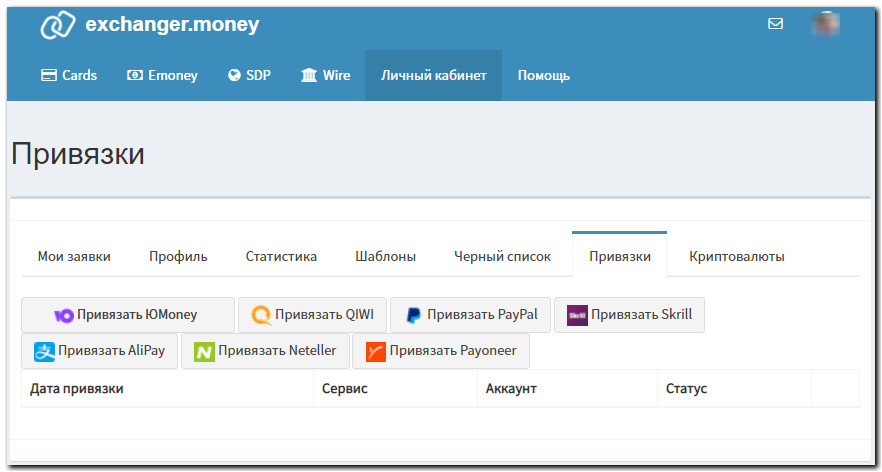This screenshot has width=882, height=472.
Task: Click the Статус column header
Action: tap(686, 389)
